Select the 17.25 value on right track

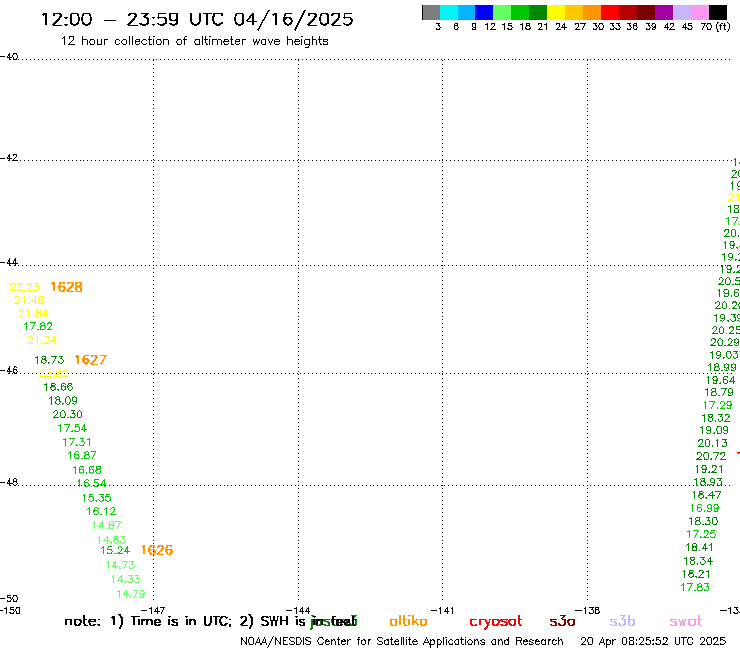point(701,534)
